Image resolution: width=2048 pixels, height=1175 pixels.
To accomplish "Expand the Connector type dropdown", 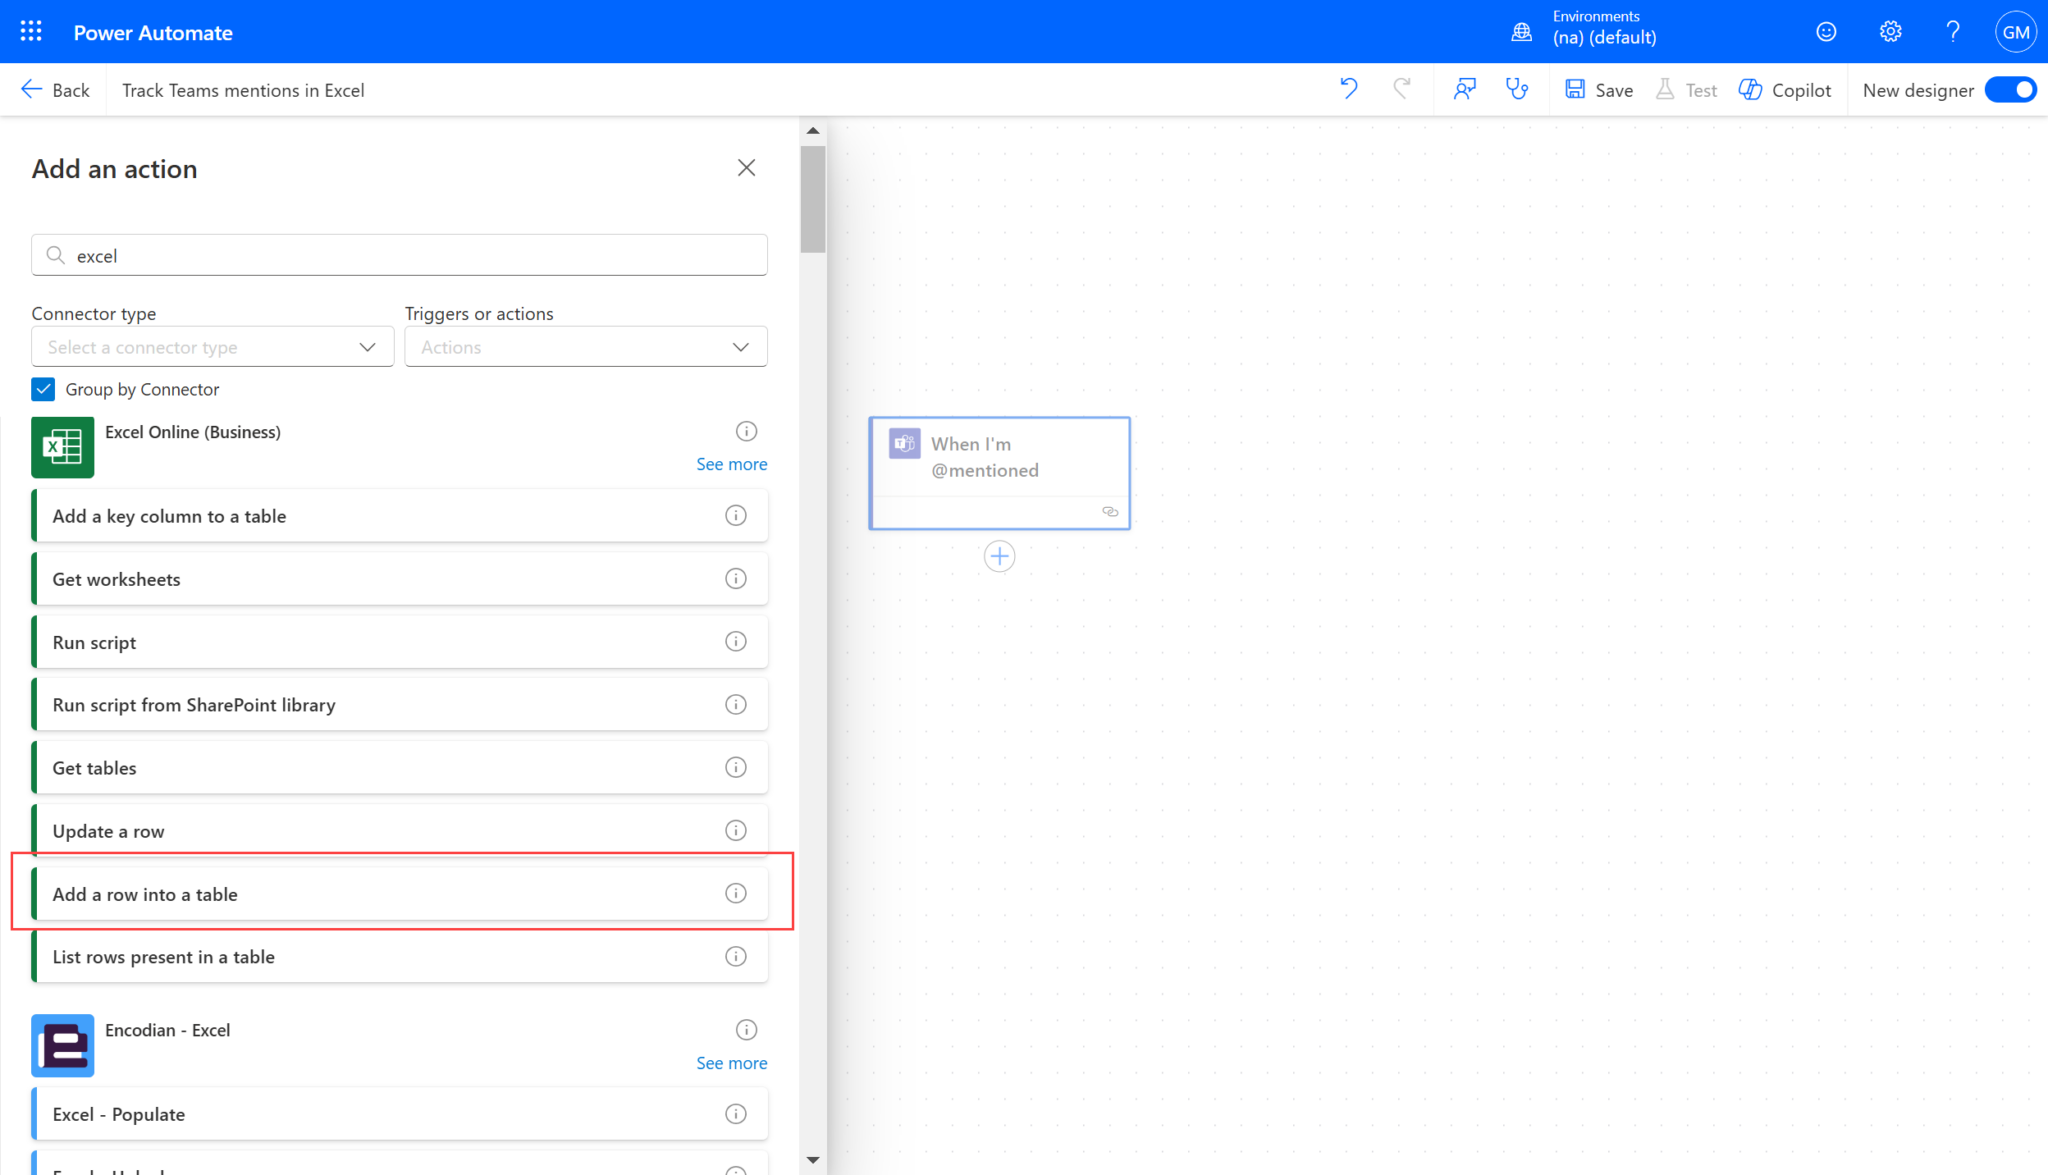I will coord(212,347).
